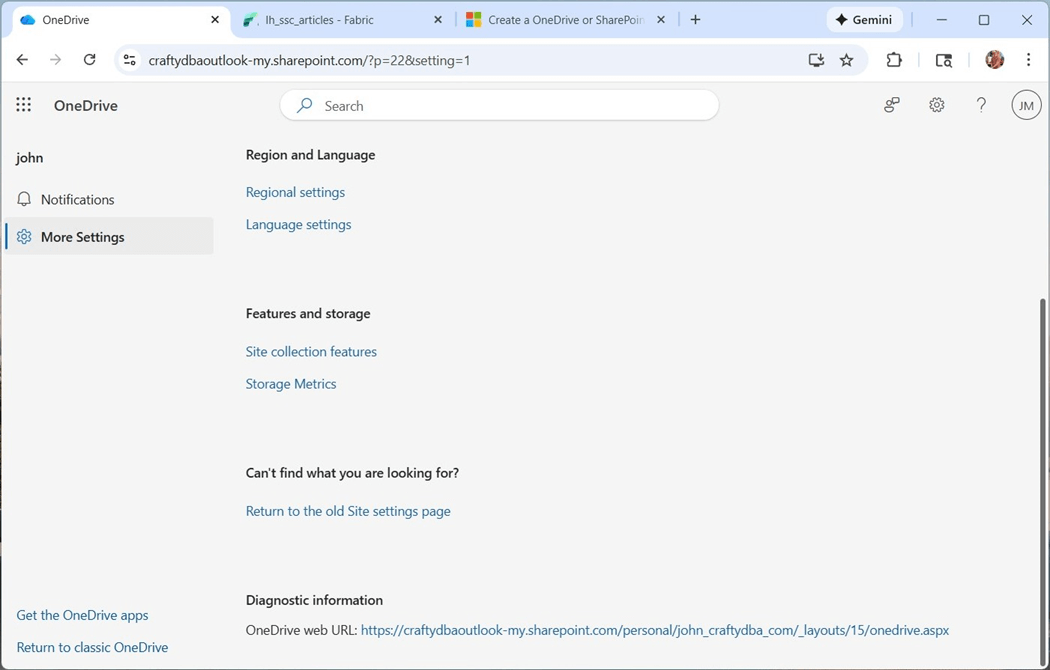The image size is (1050, 670).
Task: Select Notifications in the left sidebar
Action: [78, 199]
